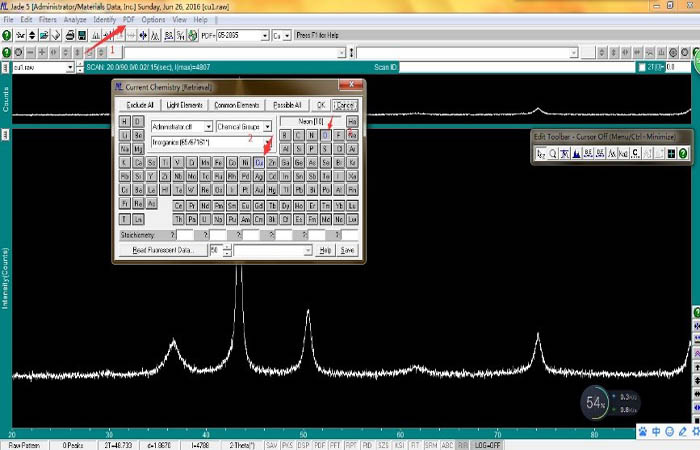The image size is (700, 450).
Task: Click Common Elements button
Action: point(237,104)
